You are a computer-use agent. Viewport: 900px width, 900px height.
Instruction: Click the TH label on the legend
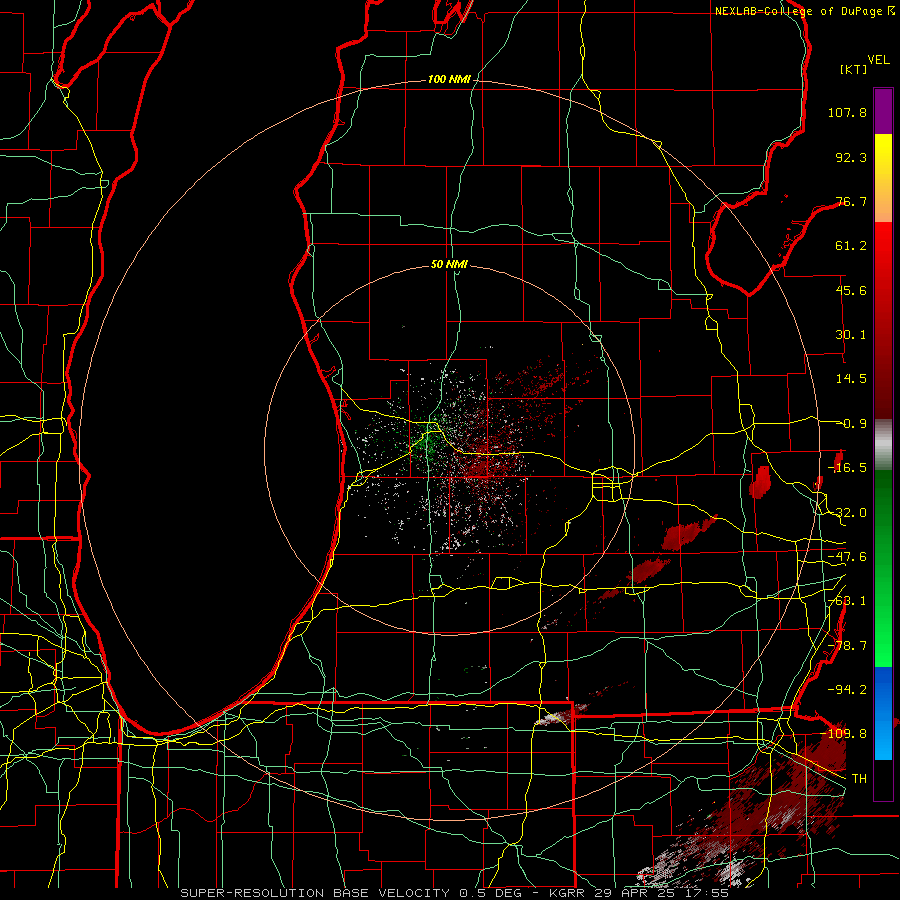tap(859, 778)
